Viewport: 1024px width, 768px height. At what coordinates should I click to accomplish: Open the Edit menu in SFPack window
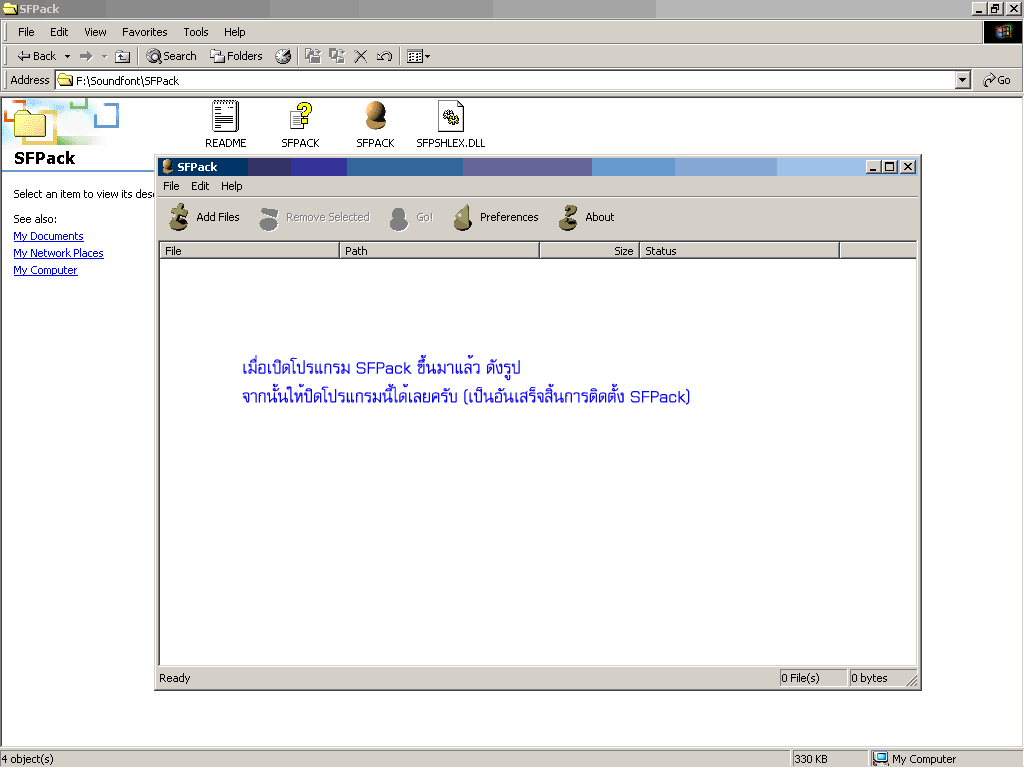click(200, 186)
